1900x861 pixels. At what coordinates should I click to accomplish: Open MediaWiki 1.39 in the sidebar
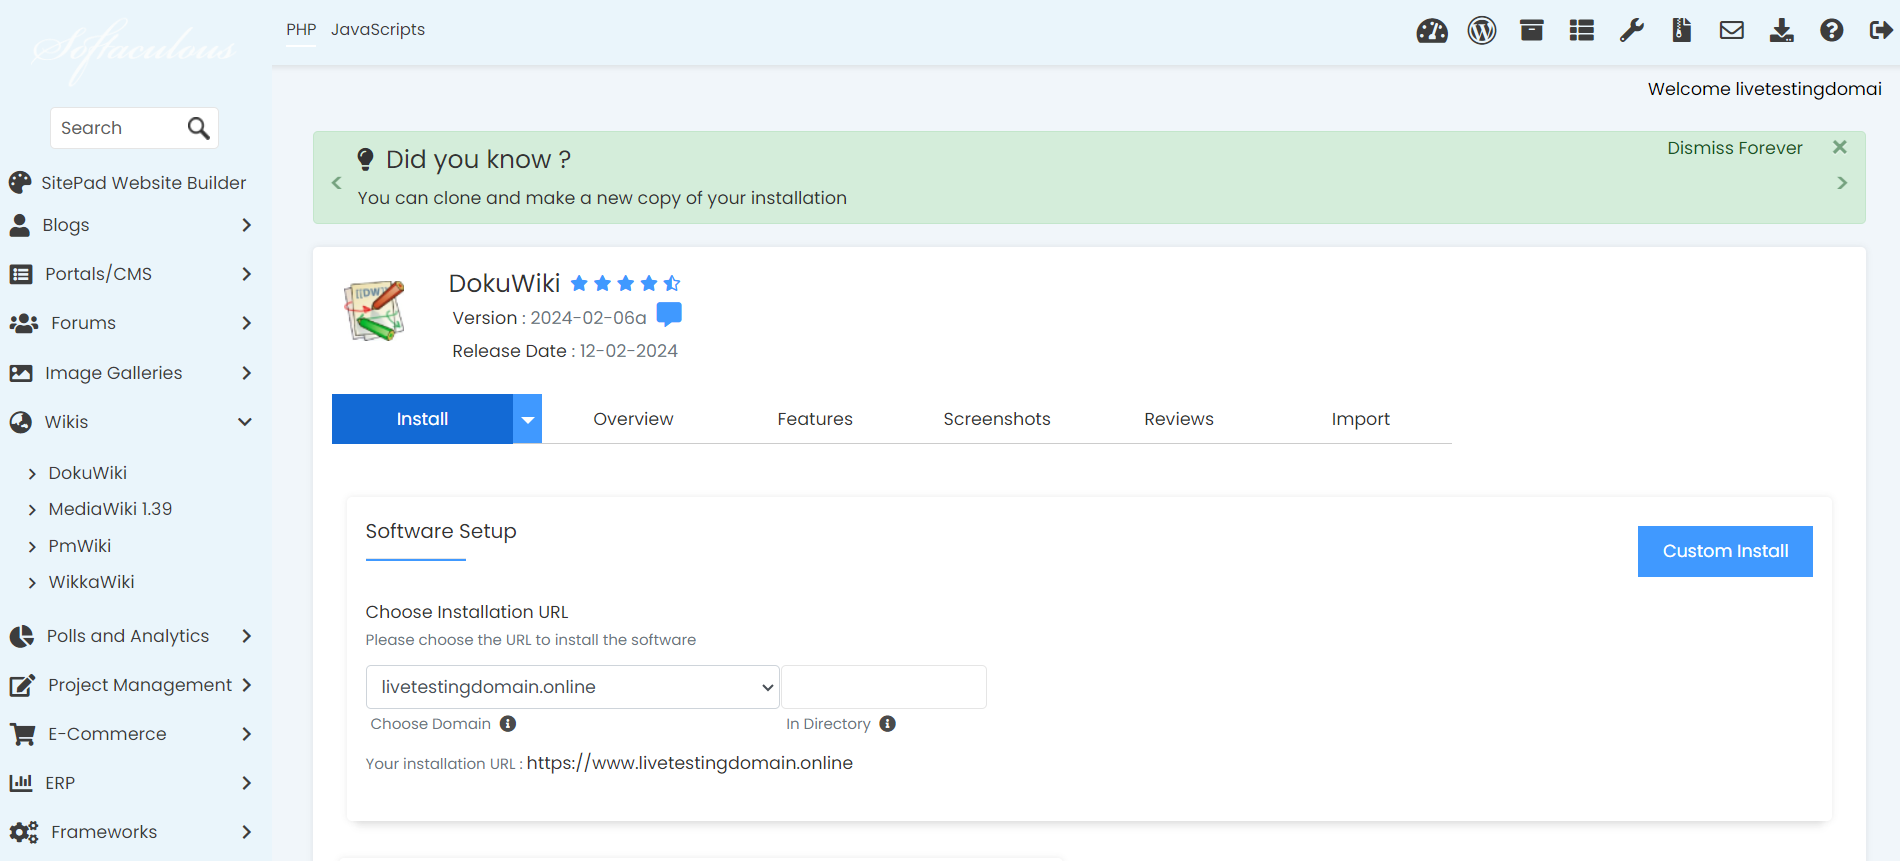110,509
